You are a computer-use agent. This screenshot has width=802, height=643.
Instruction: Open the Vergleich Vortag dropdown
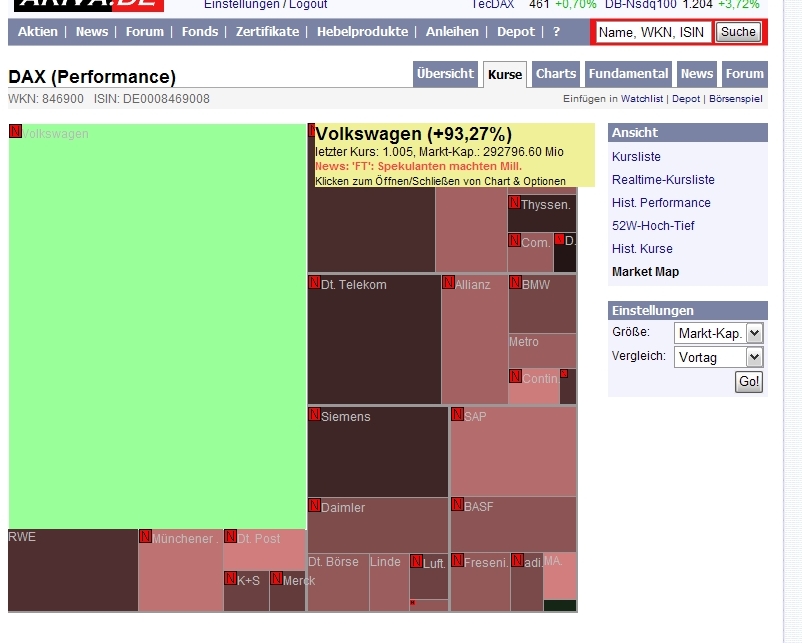tap(719, 357)
